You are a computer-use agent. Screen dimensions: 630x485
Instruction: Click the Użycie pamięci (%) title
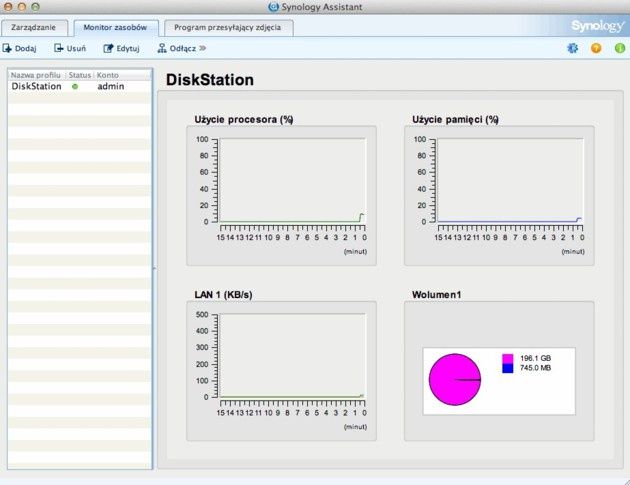tap(456, 120)
